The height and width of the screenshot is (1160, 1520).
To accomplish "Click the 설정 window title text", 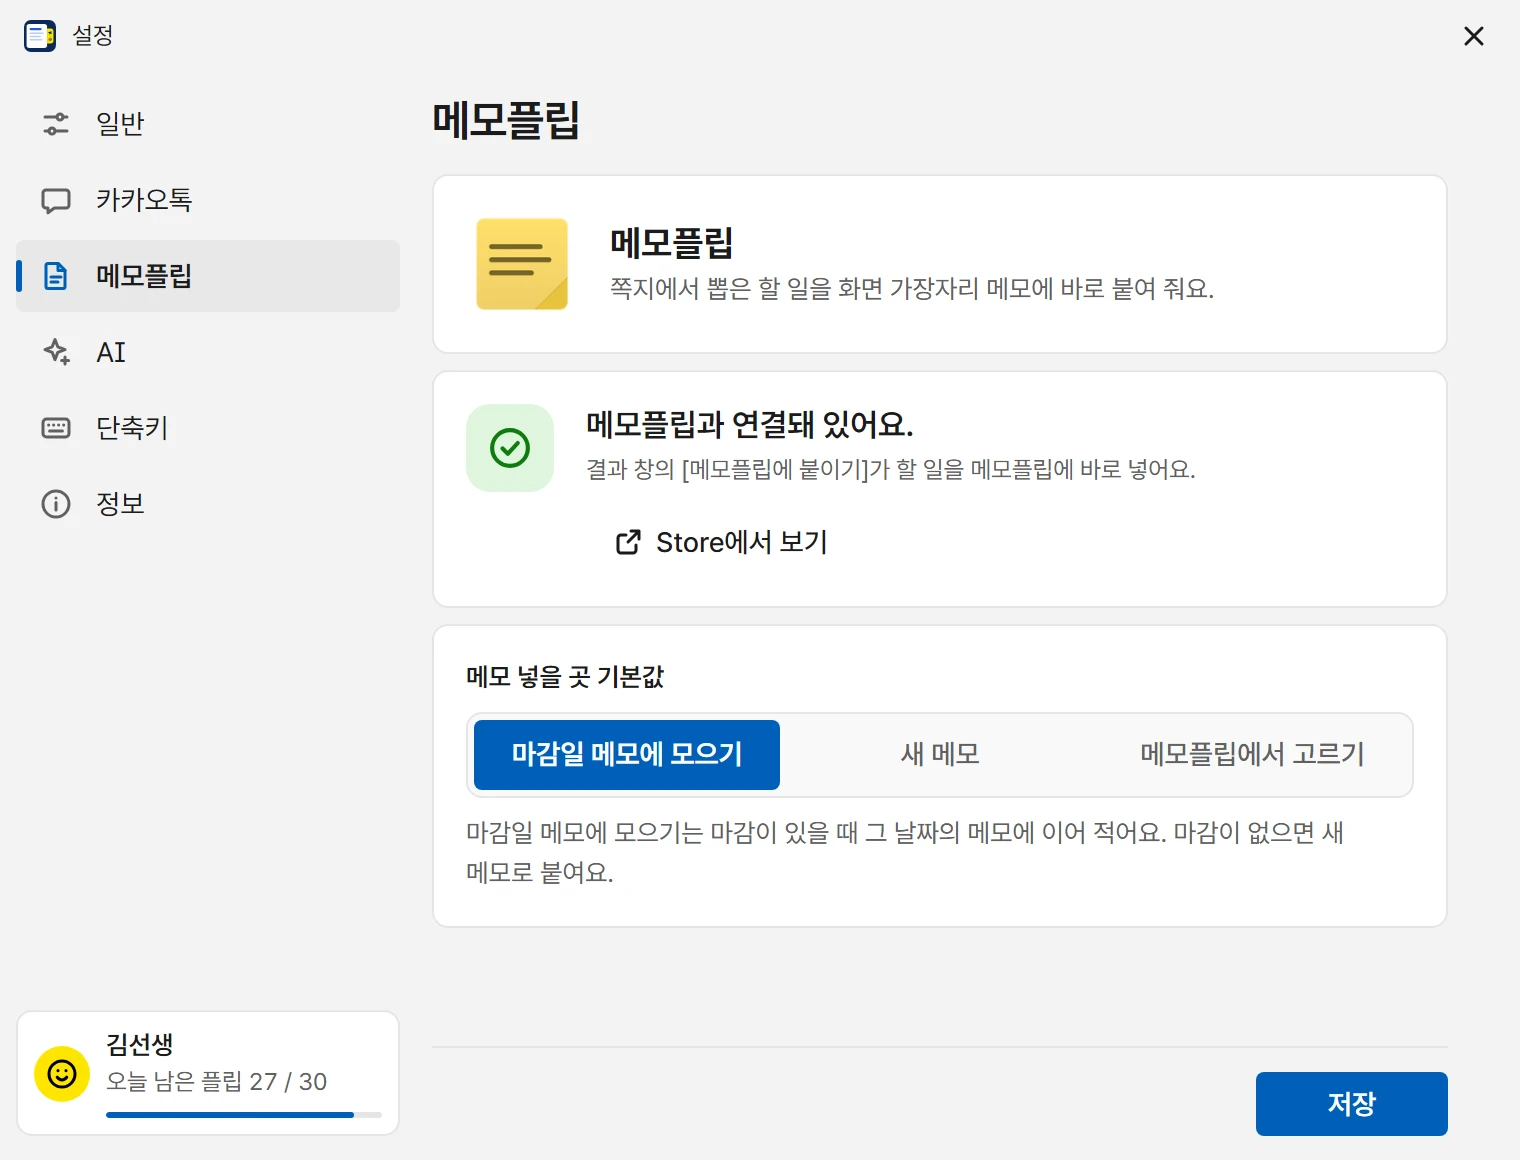I will pos(93,36).
